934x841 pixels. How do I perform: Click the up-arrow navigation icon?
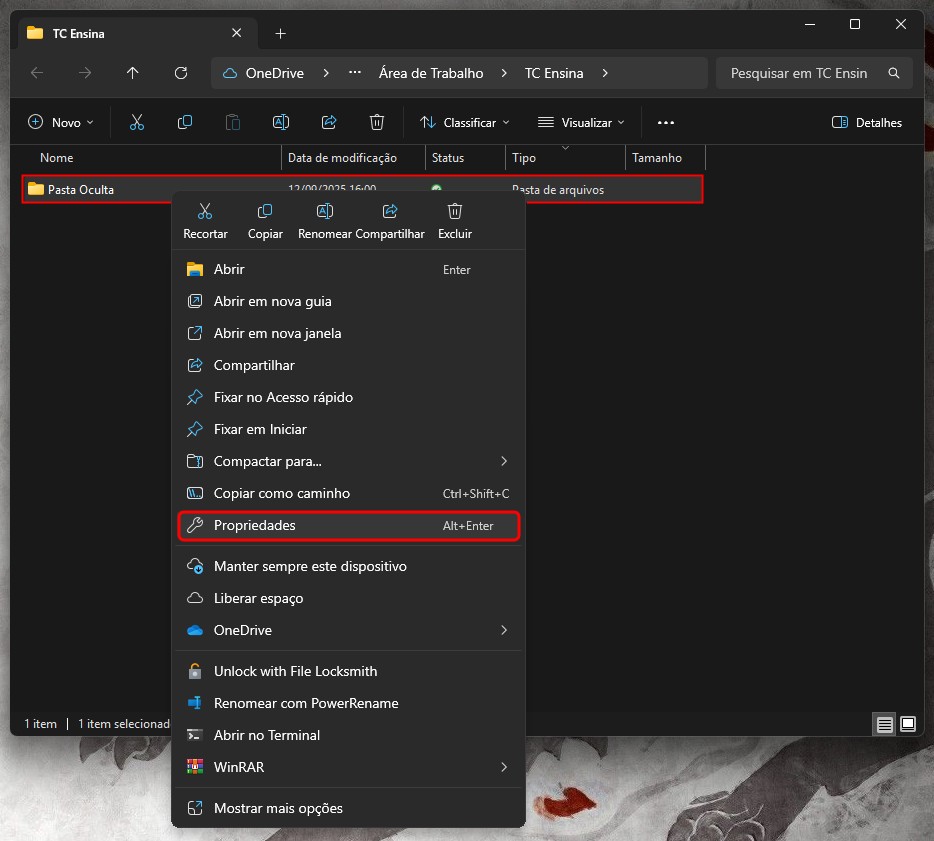[x=133, y=73]
